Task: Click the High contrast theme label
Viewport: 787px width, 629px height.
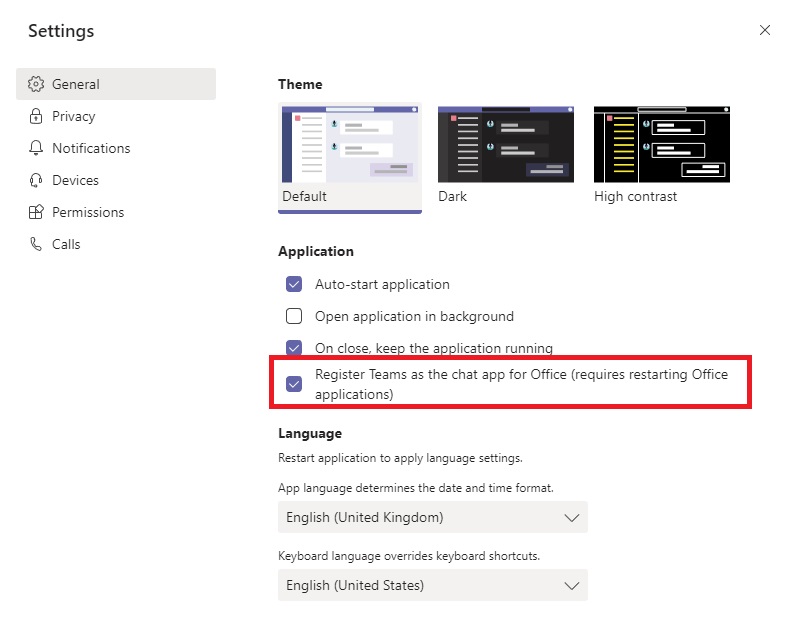Action: 635,196
